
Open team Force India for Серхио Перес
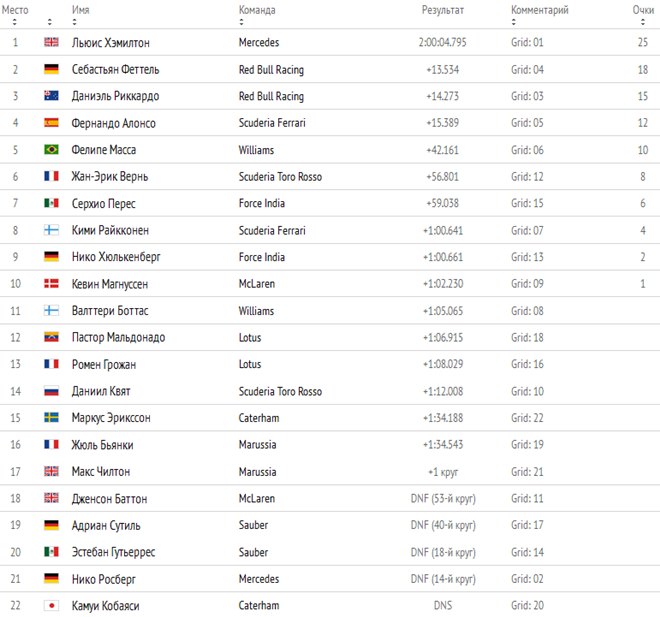[x=262, y=203]
